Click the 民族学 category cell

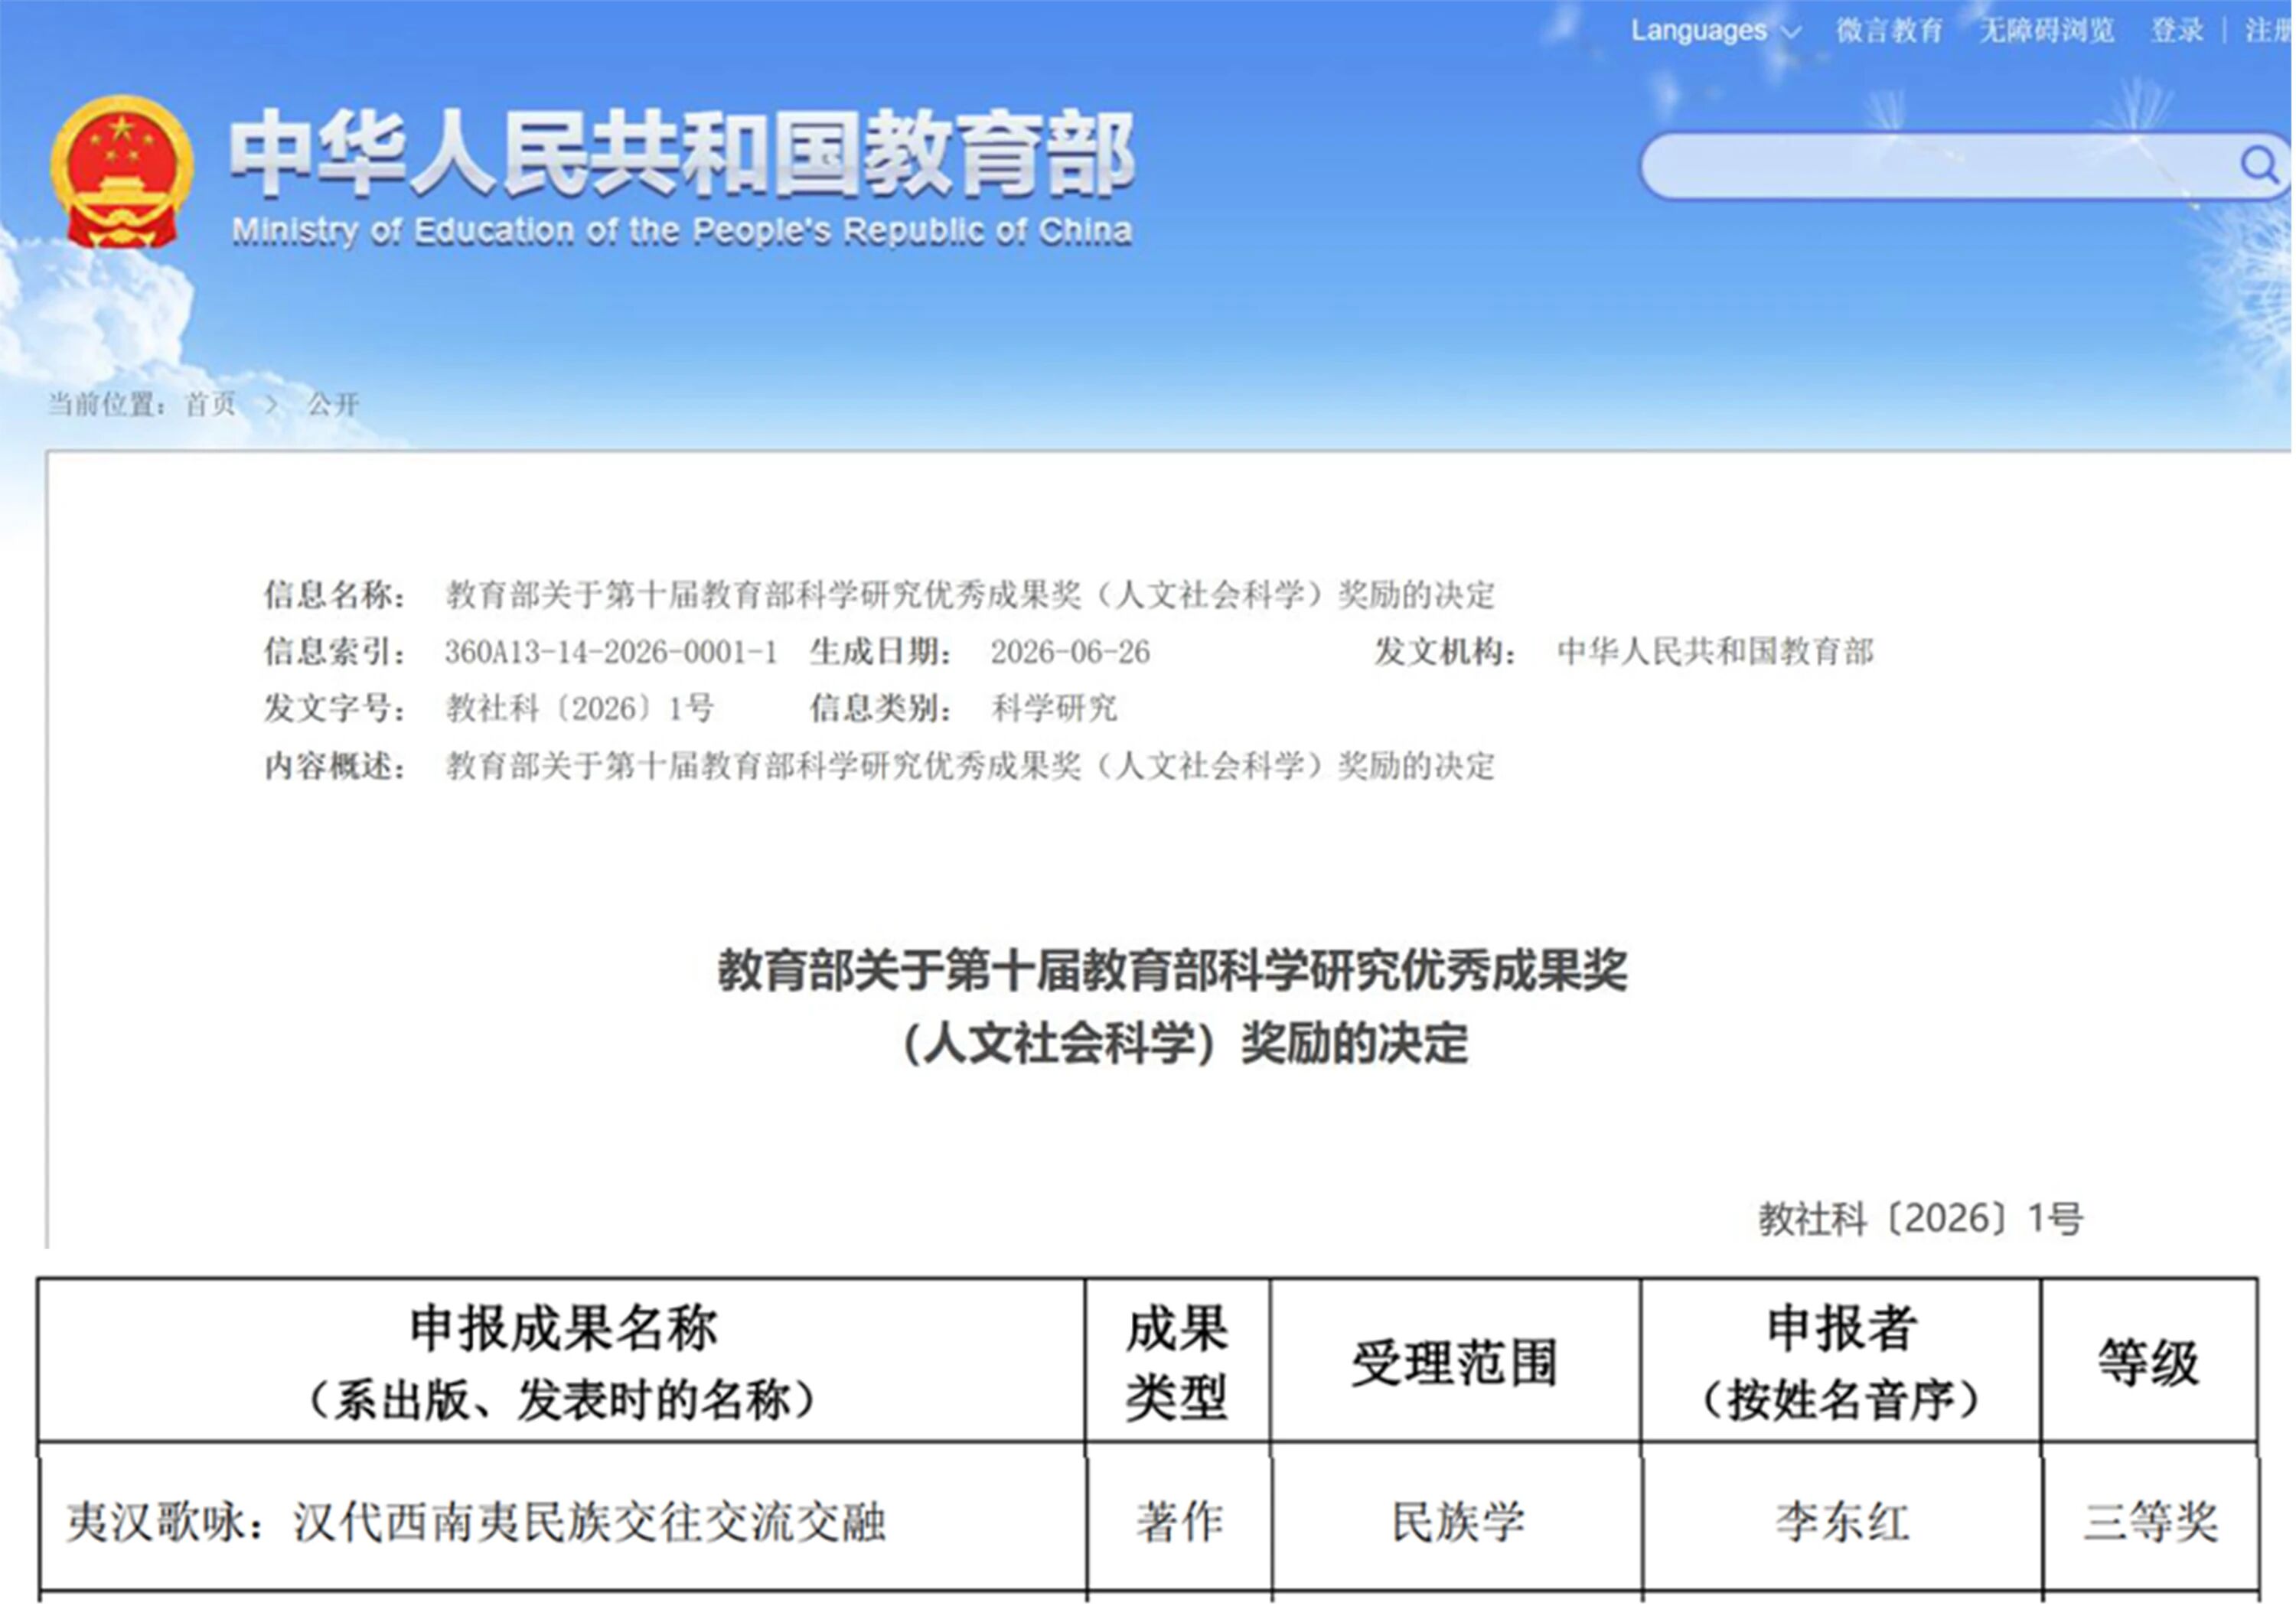pyautogui.click(x=1458, y=1522)
